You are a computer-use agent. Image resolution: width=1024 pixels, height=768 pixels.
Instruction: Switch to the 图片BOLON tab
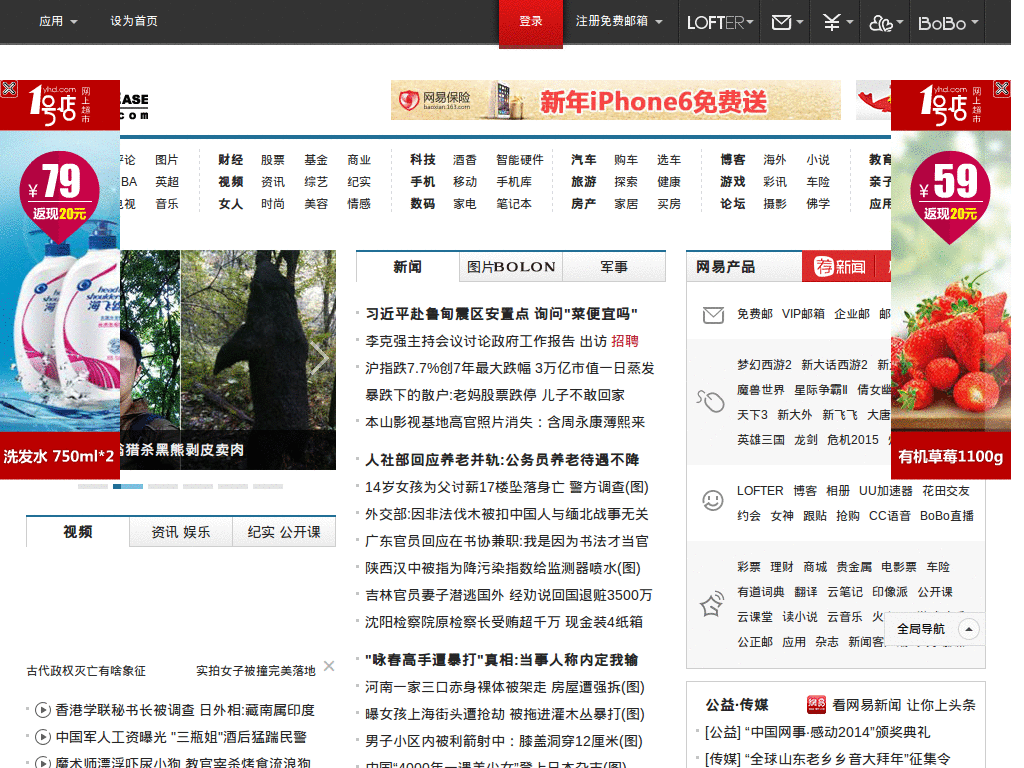[x=511, y=267]
